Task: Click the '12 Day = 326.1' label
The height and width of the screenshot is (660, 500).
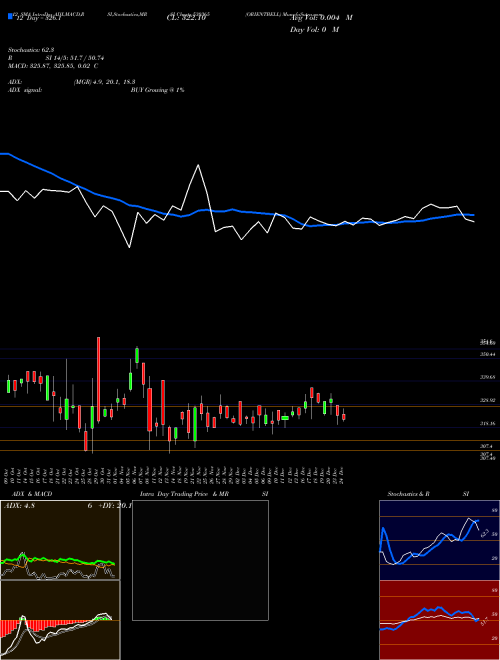Action: 38,18
